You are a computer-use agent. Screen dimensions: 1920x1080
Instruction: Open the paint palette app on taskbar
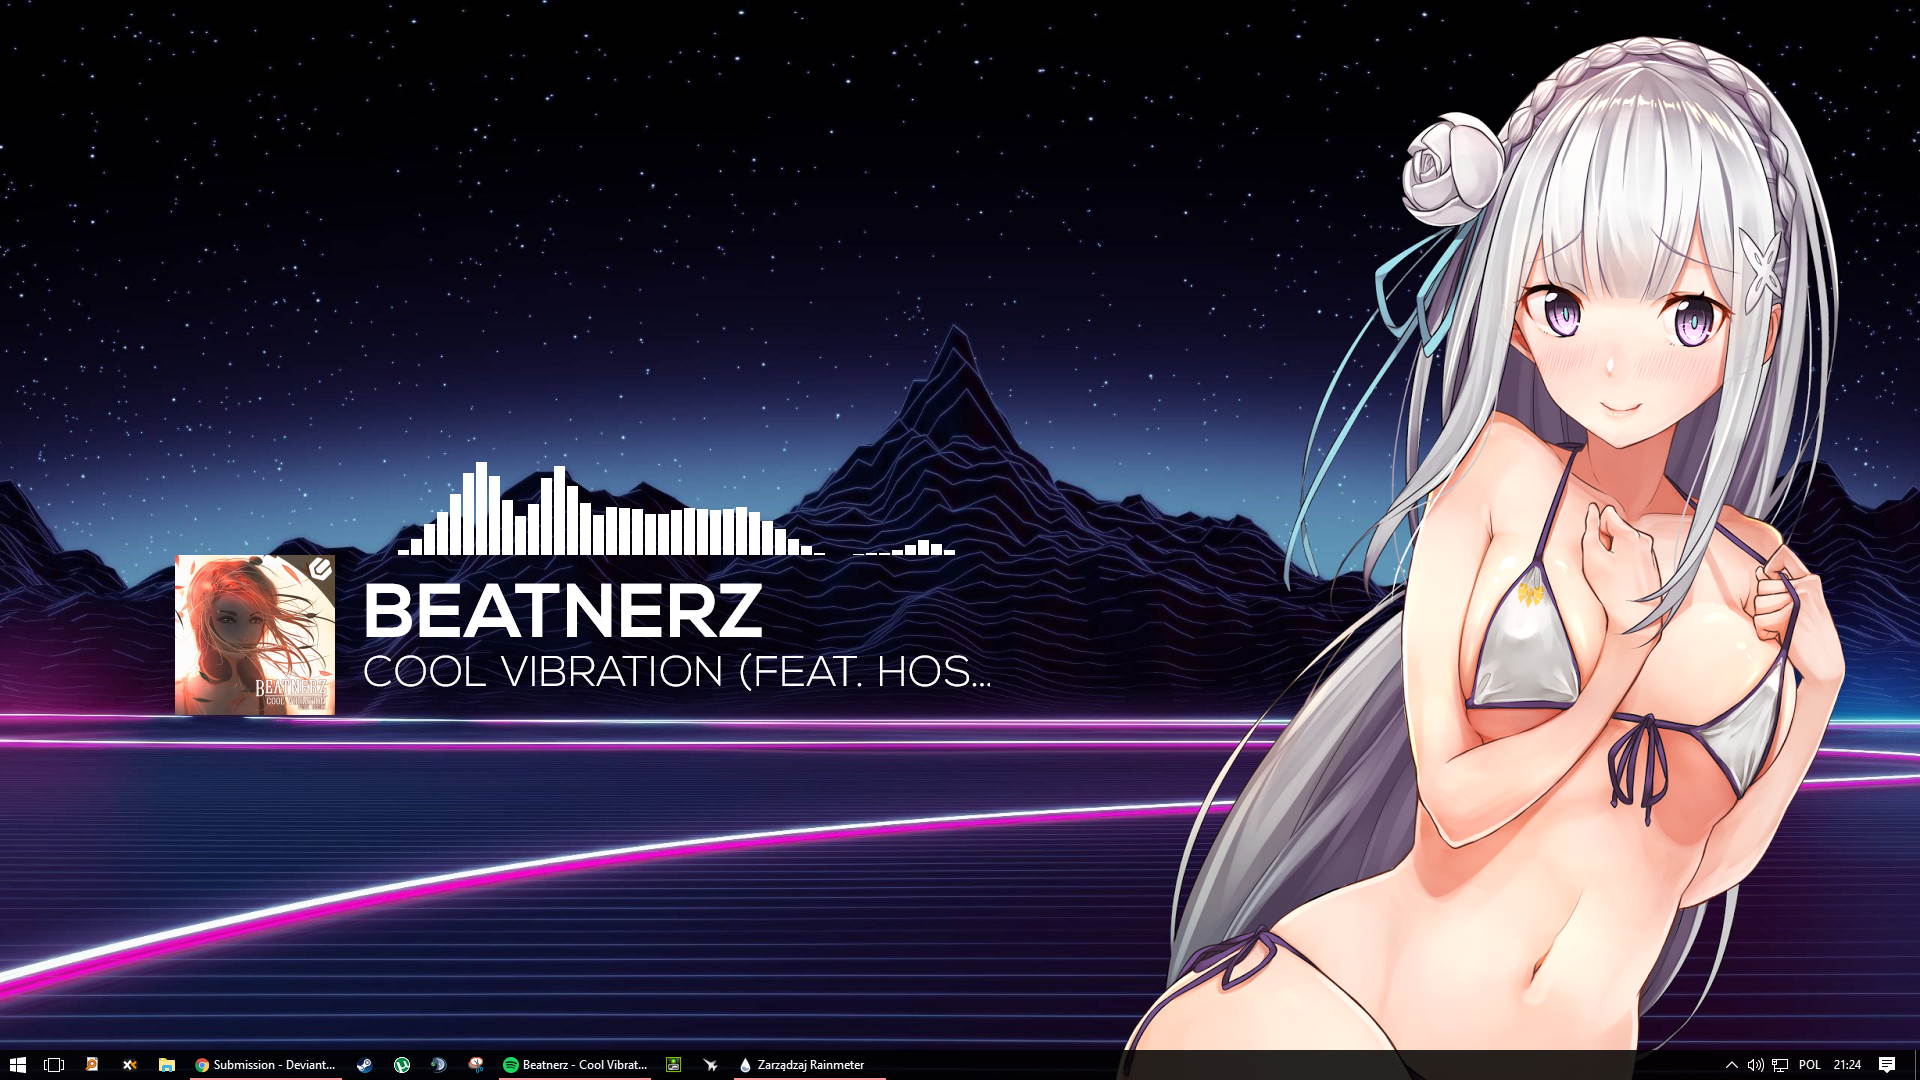pyautogui.click(x=476, y=1065)
